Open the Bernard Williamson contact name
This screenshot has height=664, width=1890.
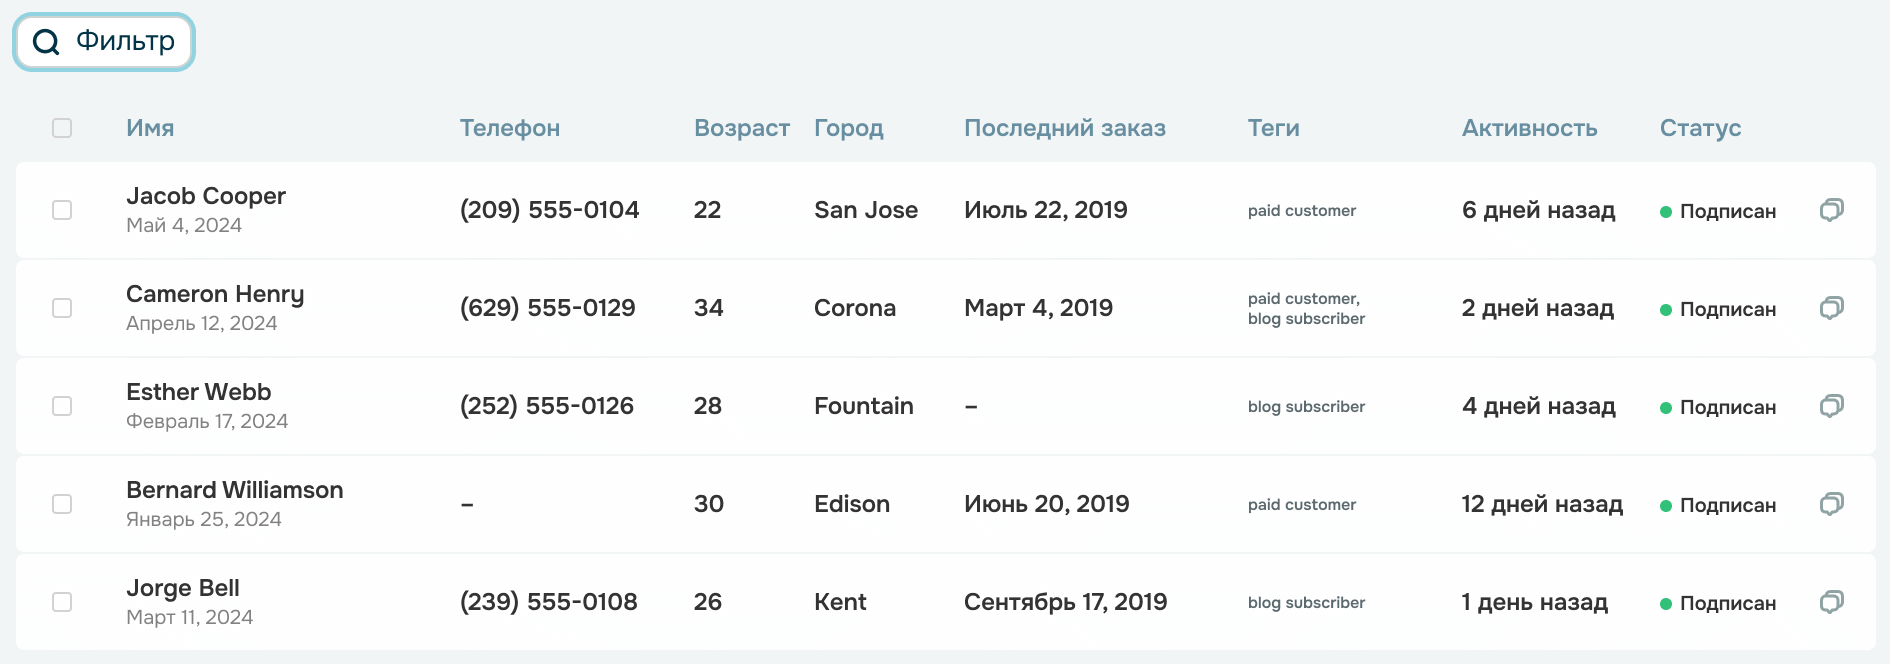pos(235,490)
